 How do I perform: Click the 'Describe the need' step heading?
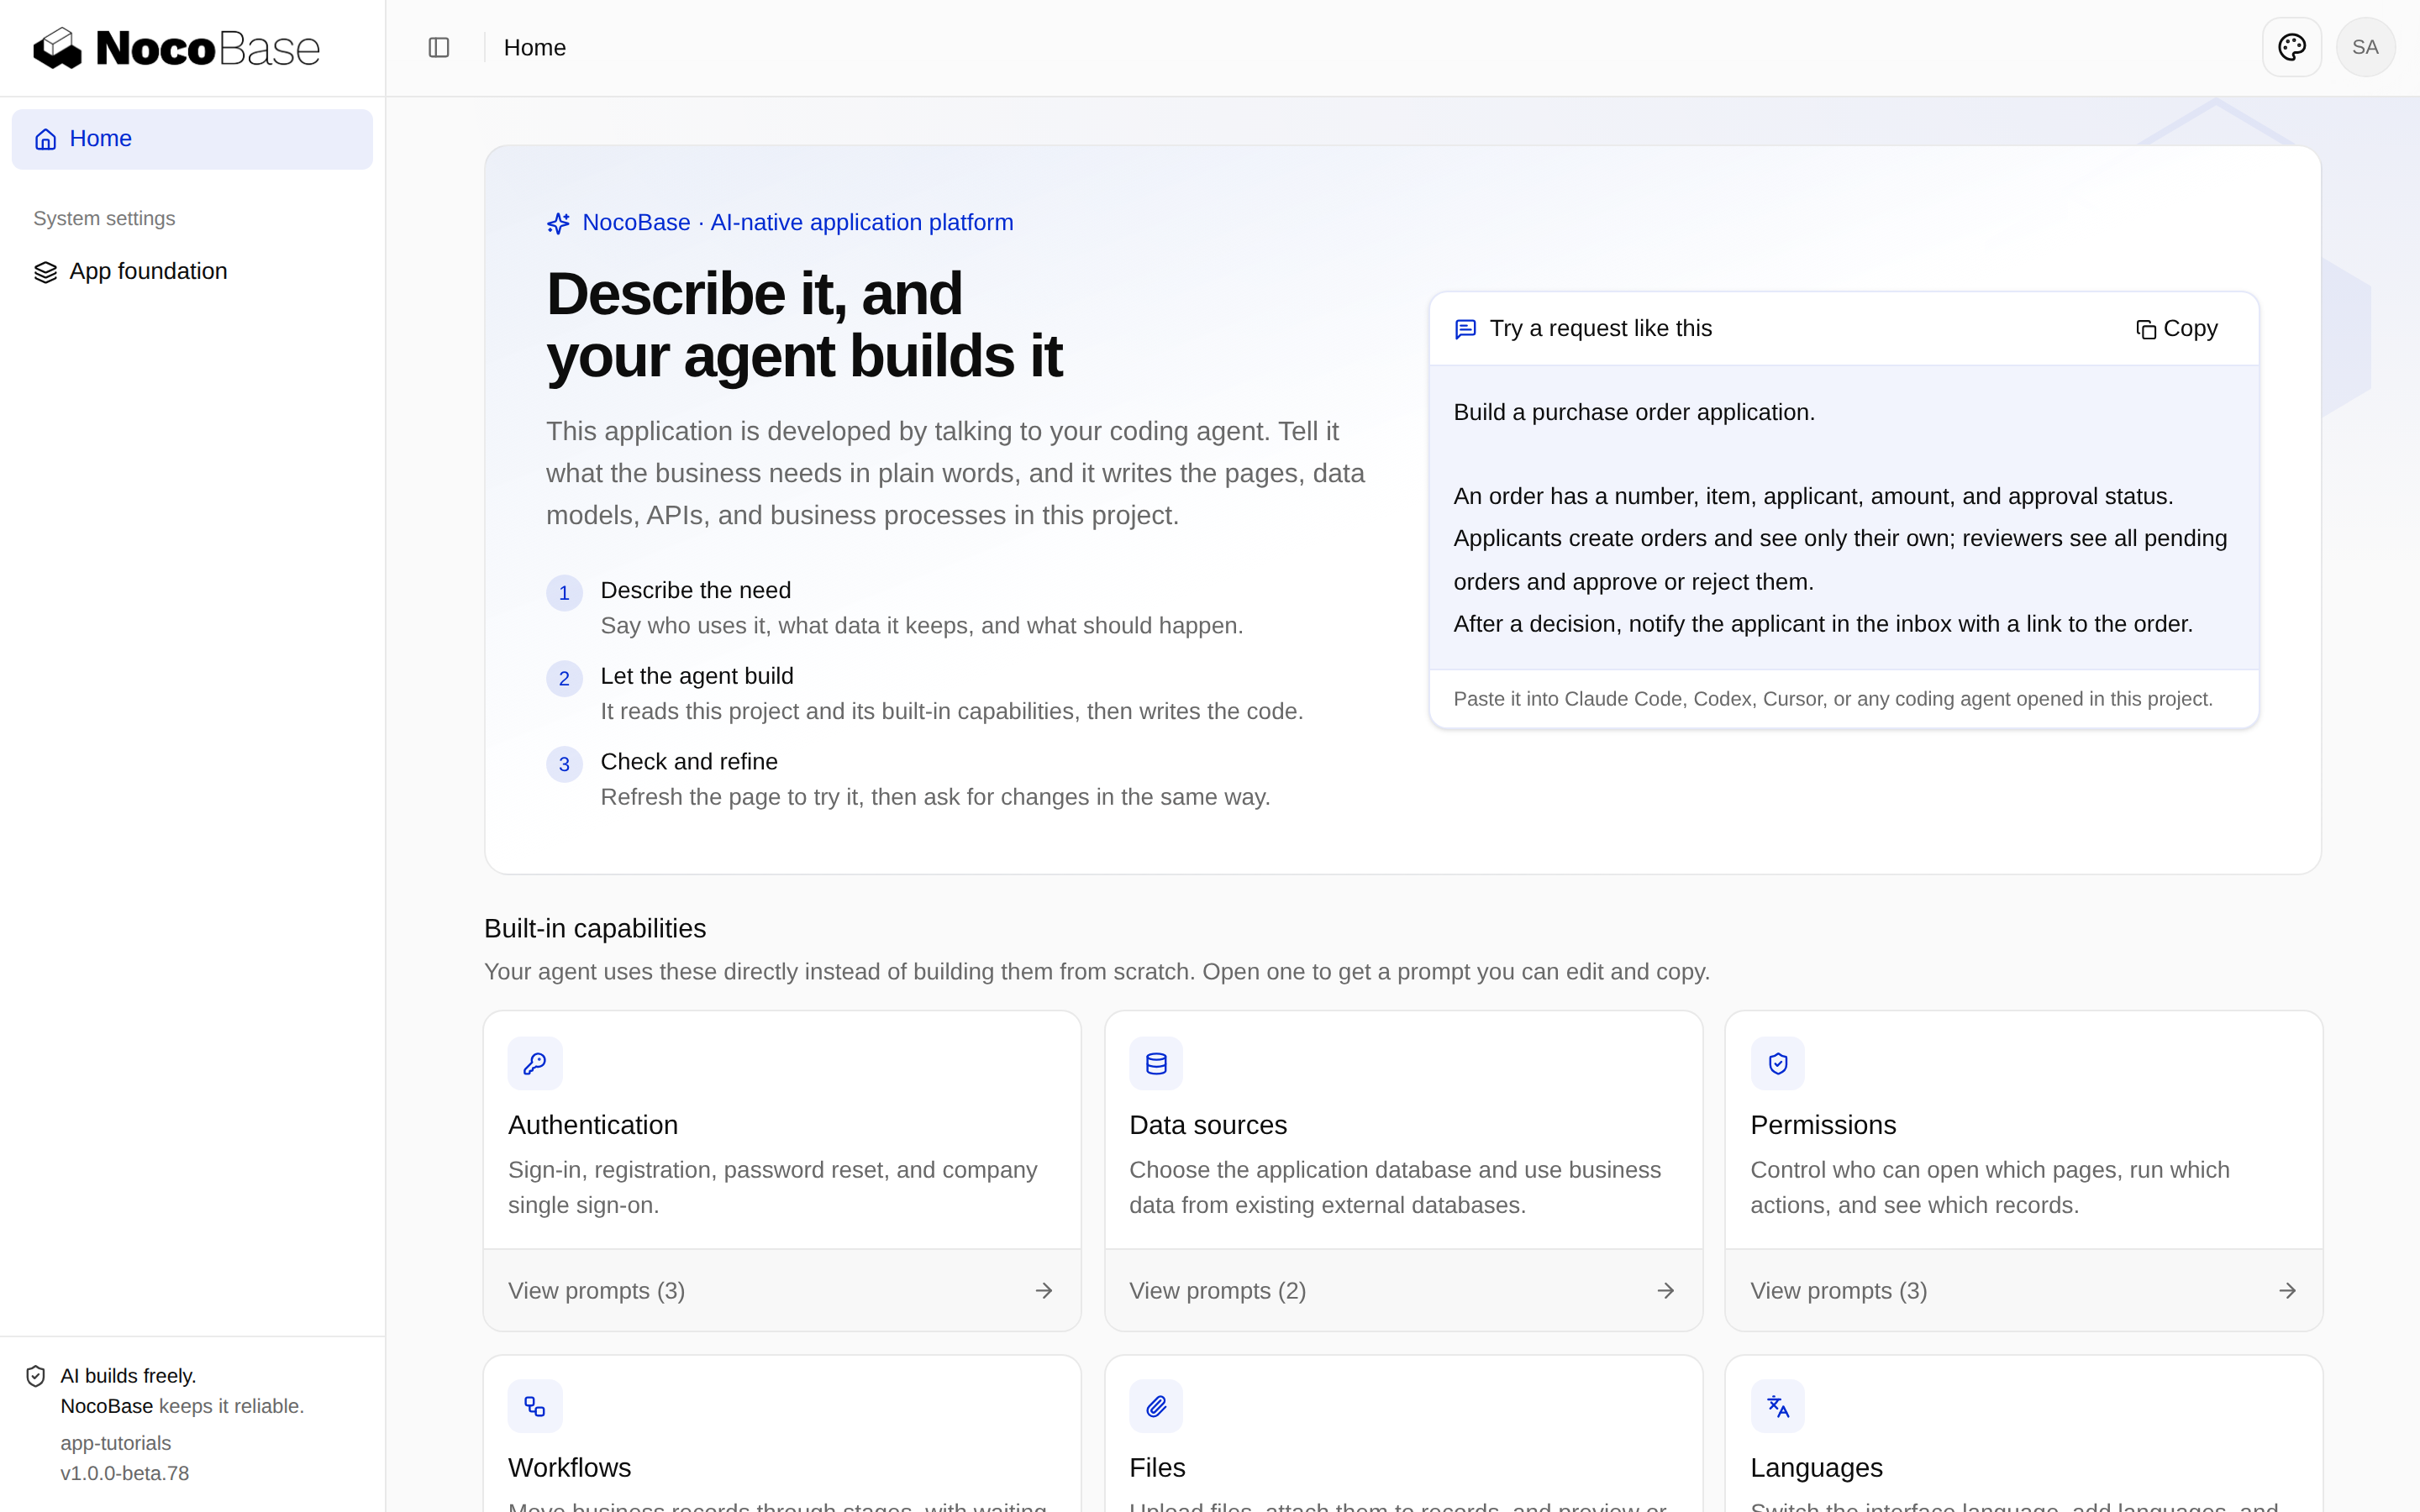(696, 591)
